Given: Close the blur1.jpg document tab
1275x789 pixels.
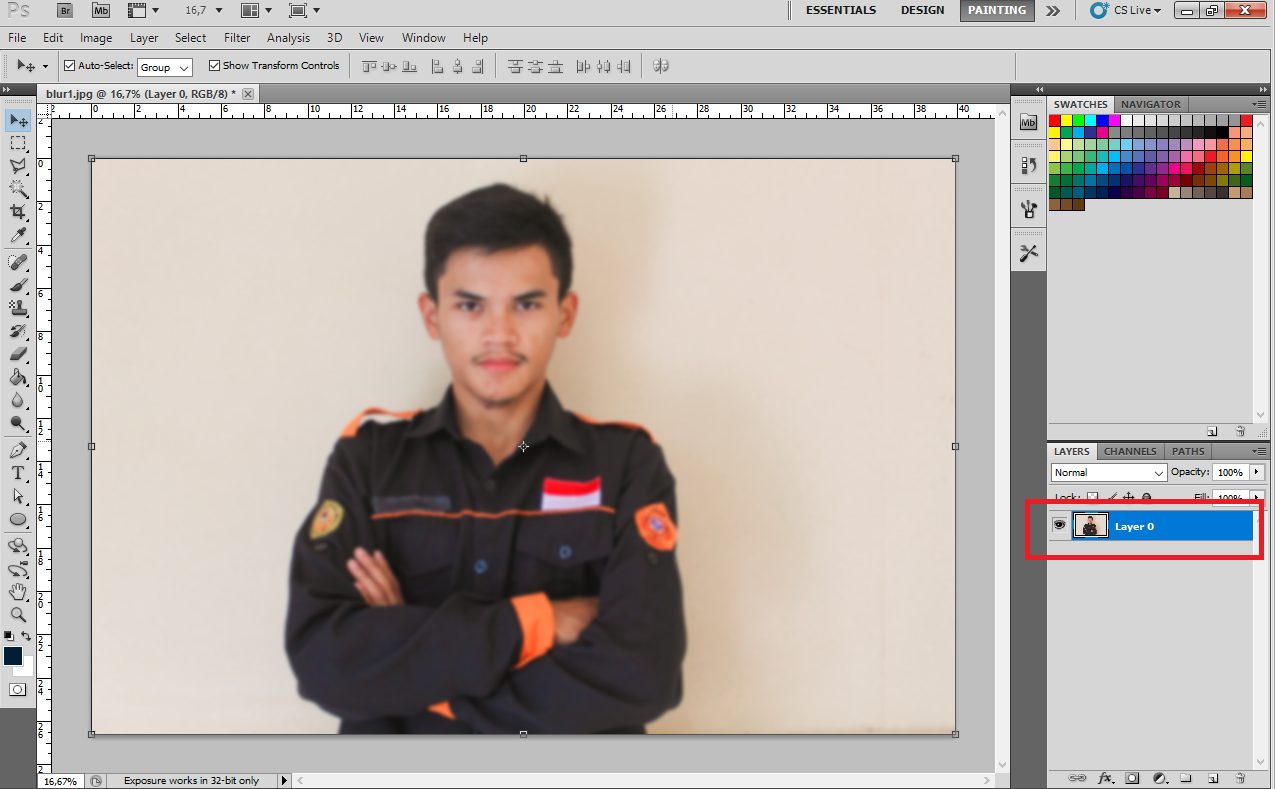Looking at the screenshot, I should 248,93.
